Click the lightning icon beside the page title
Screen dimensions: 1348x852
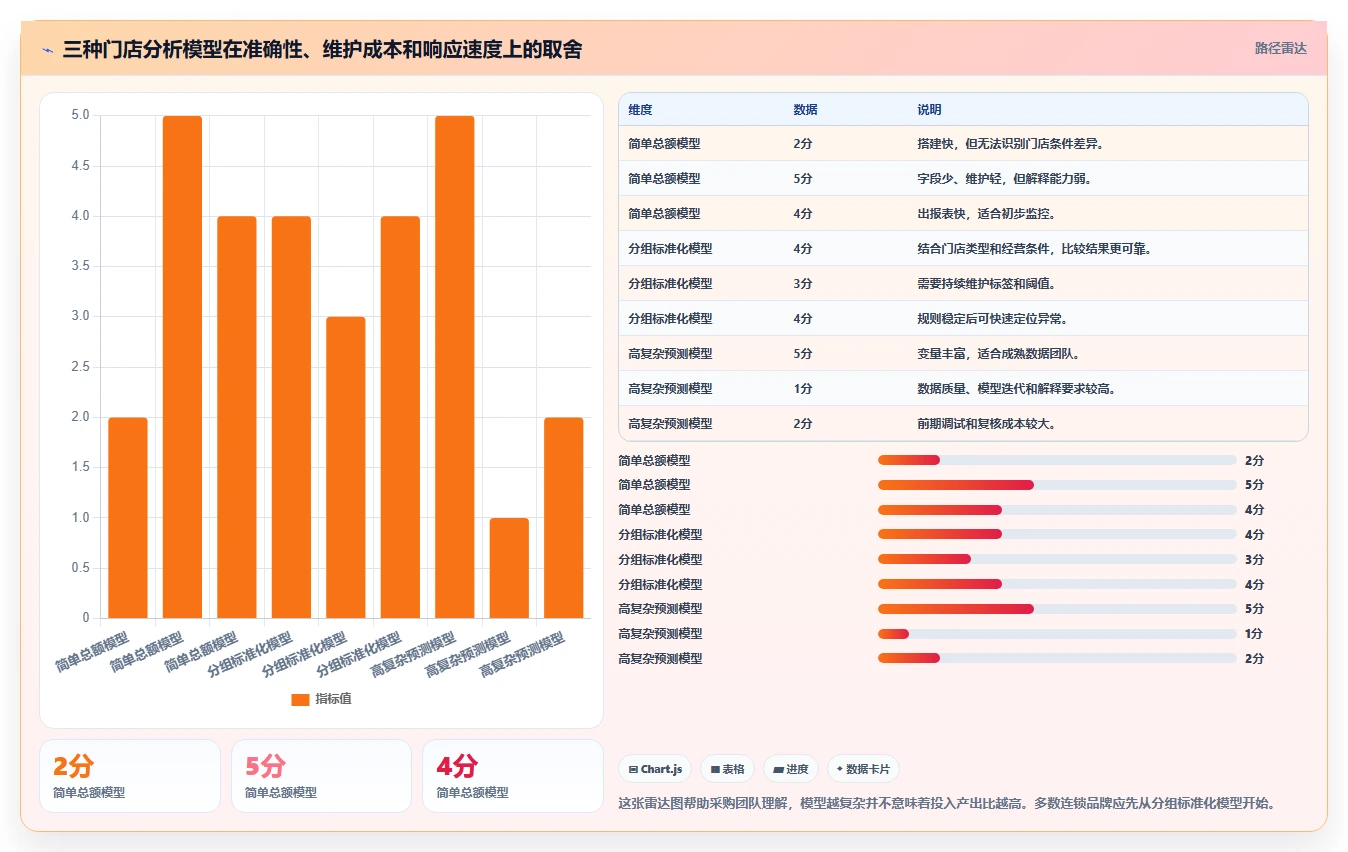pos(47,49)
